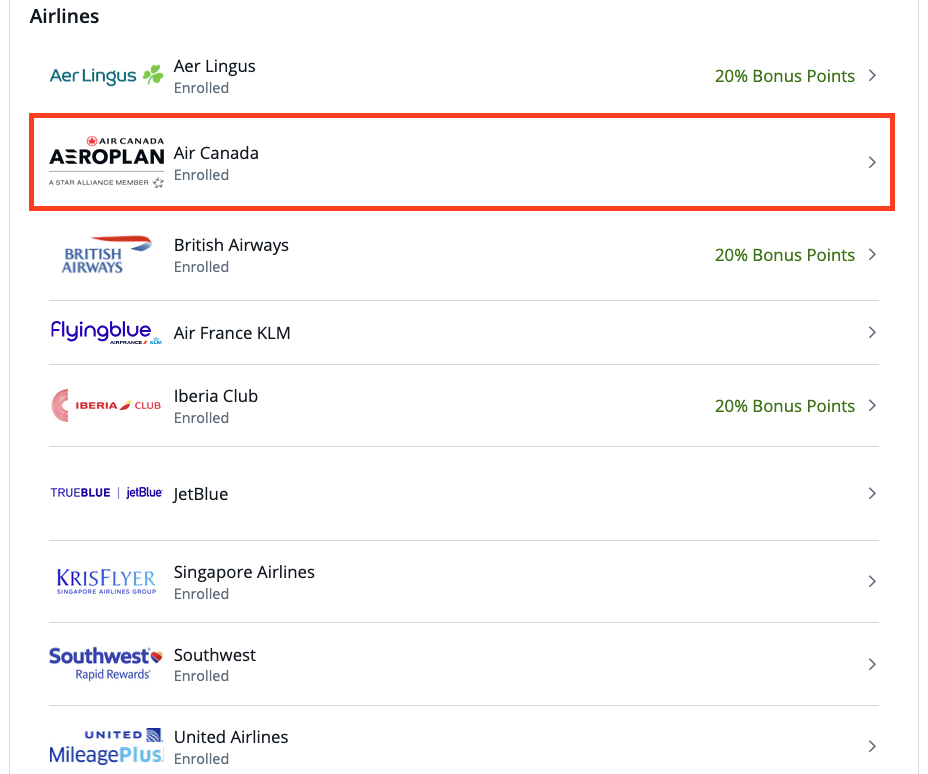Open the Iberia Club 20% Bonus Points offer
This screenshot has width=928, height=774.
[784, 405]
